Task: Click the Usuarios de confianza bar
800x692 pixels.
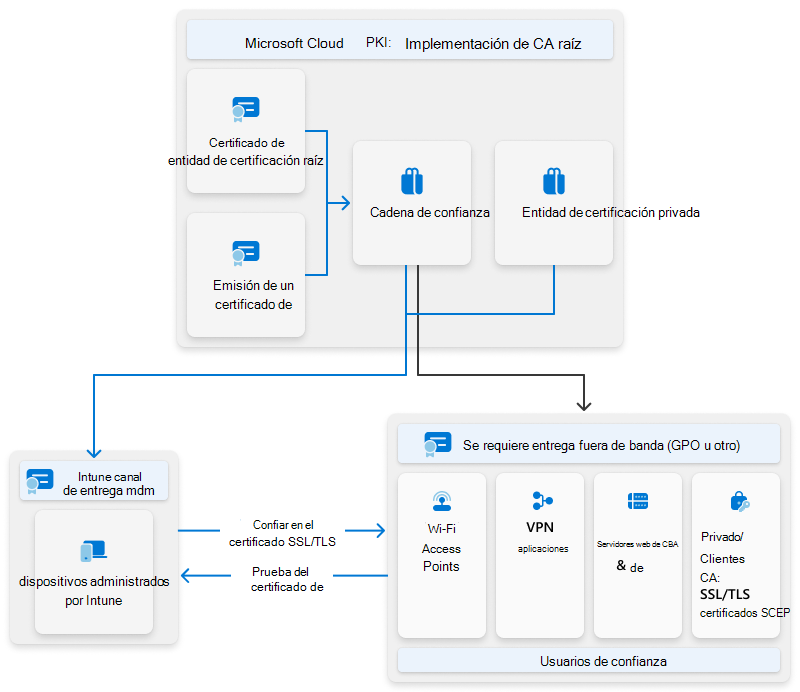Action: coord(588,661)
